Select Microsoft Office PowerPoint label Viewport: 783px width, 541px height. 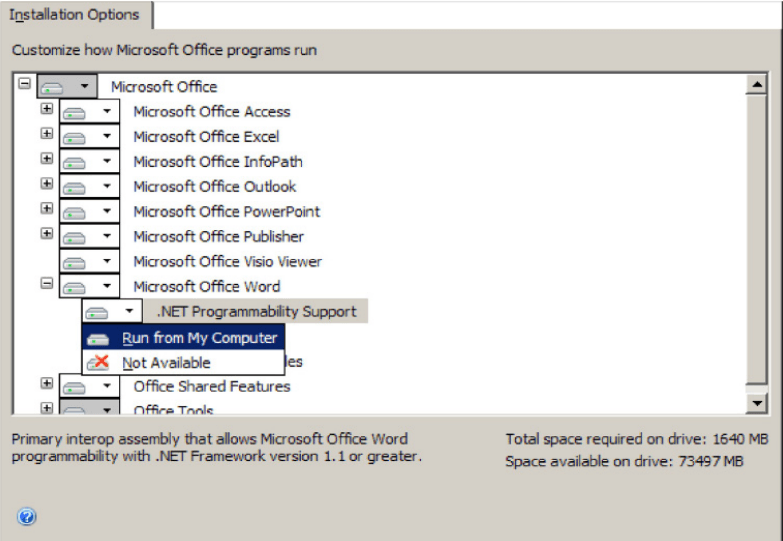click(x=227, y=212)
